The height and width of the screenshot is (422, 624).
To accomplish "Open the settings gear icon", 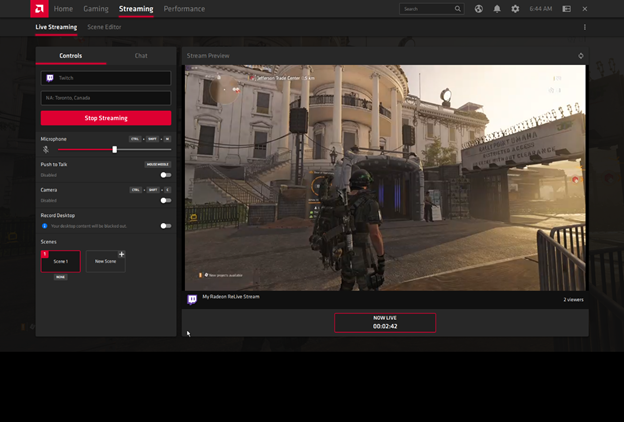I will click(515, 9).
